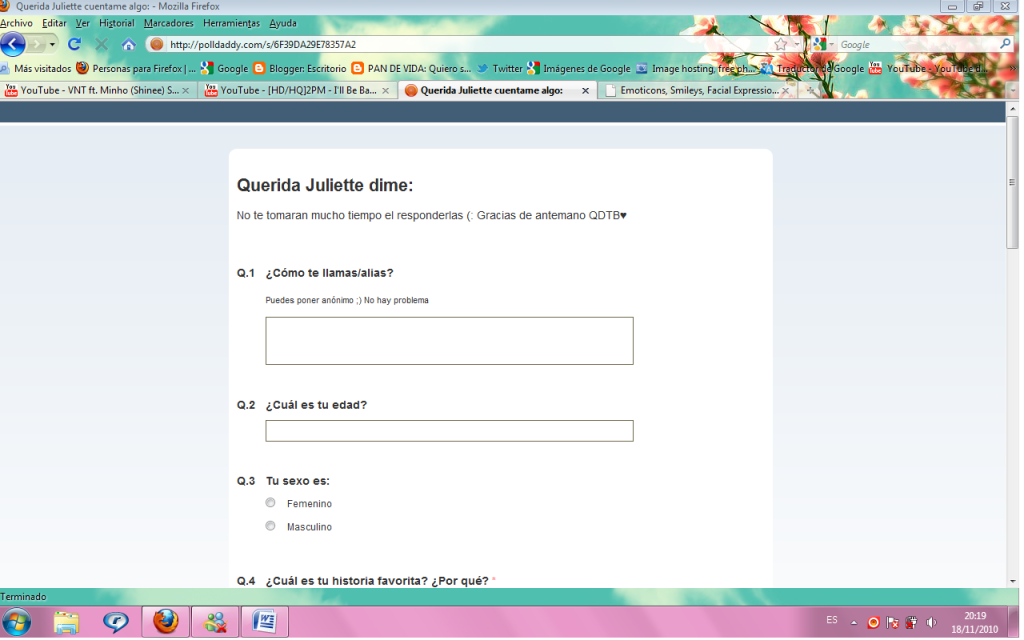1024x640 pixels.
Task: Open the YouTube bookmark in bookmarks bar
Action: (928, 69)
